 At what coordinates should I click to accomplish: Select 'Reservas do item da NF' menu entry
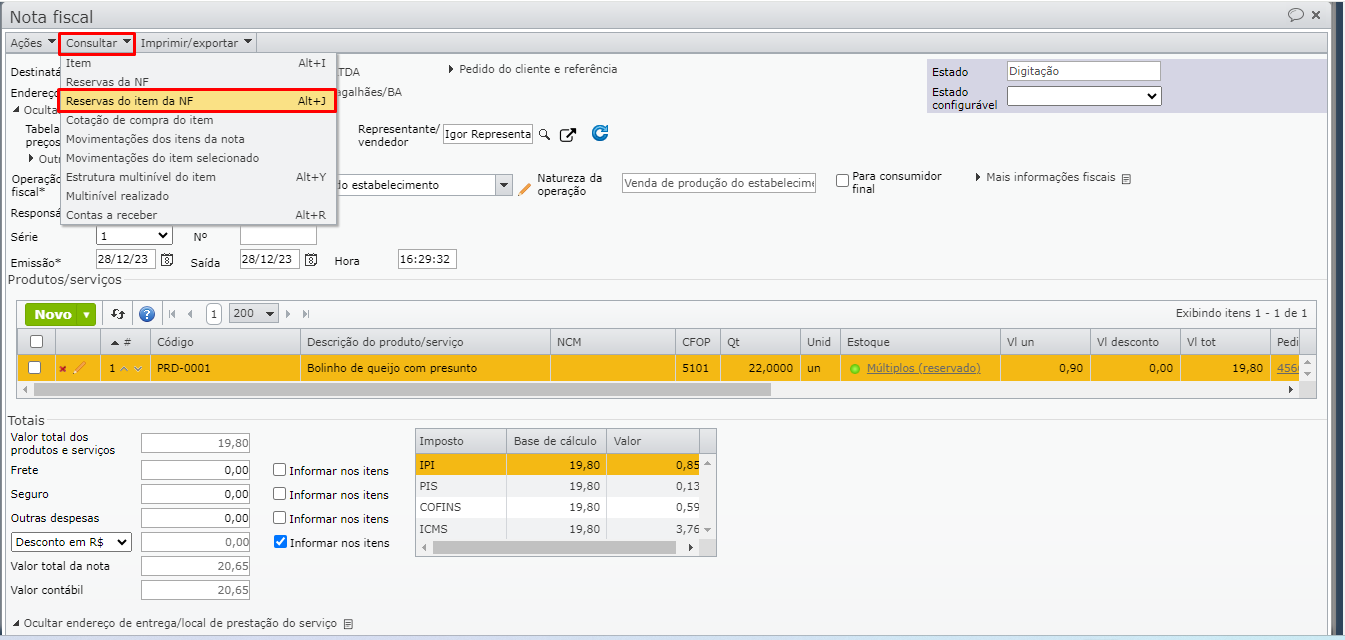point(196,101)
